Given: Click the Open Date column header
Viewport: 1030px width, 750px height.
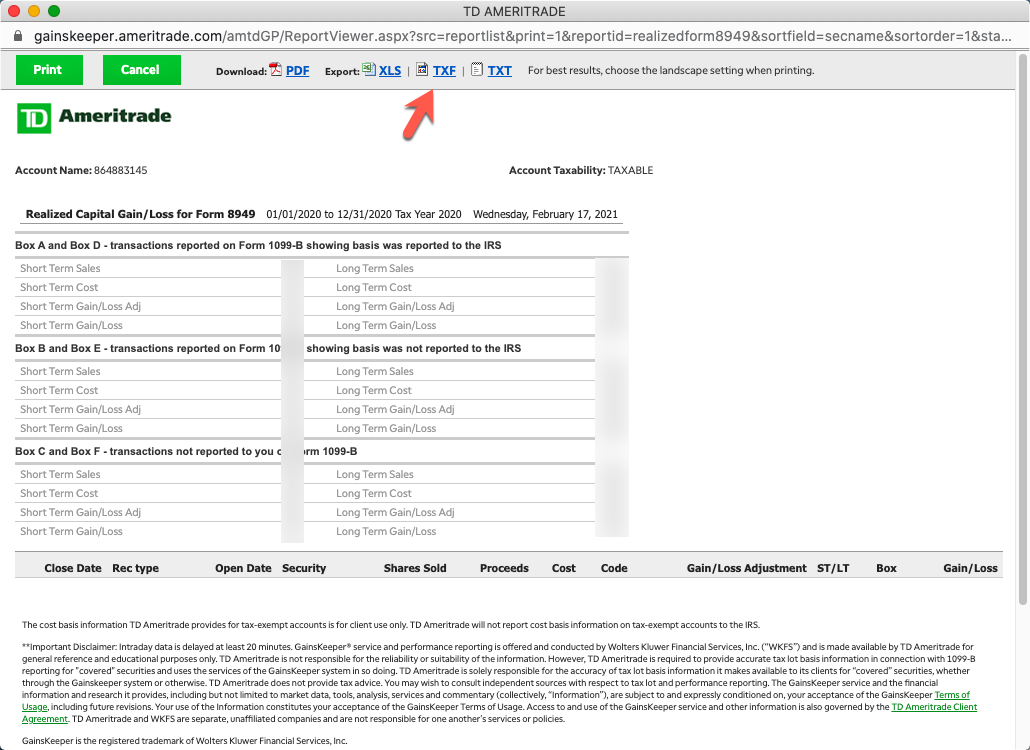Looking at the screenshot, I should pyautogui.click(x=243, y=568).
